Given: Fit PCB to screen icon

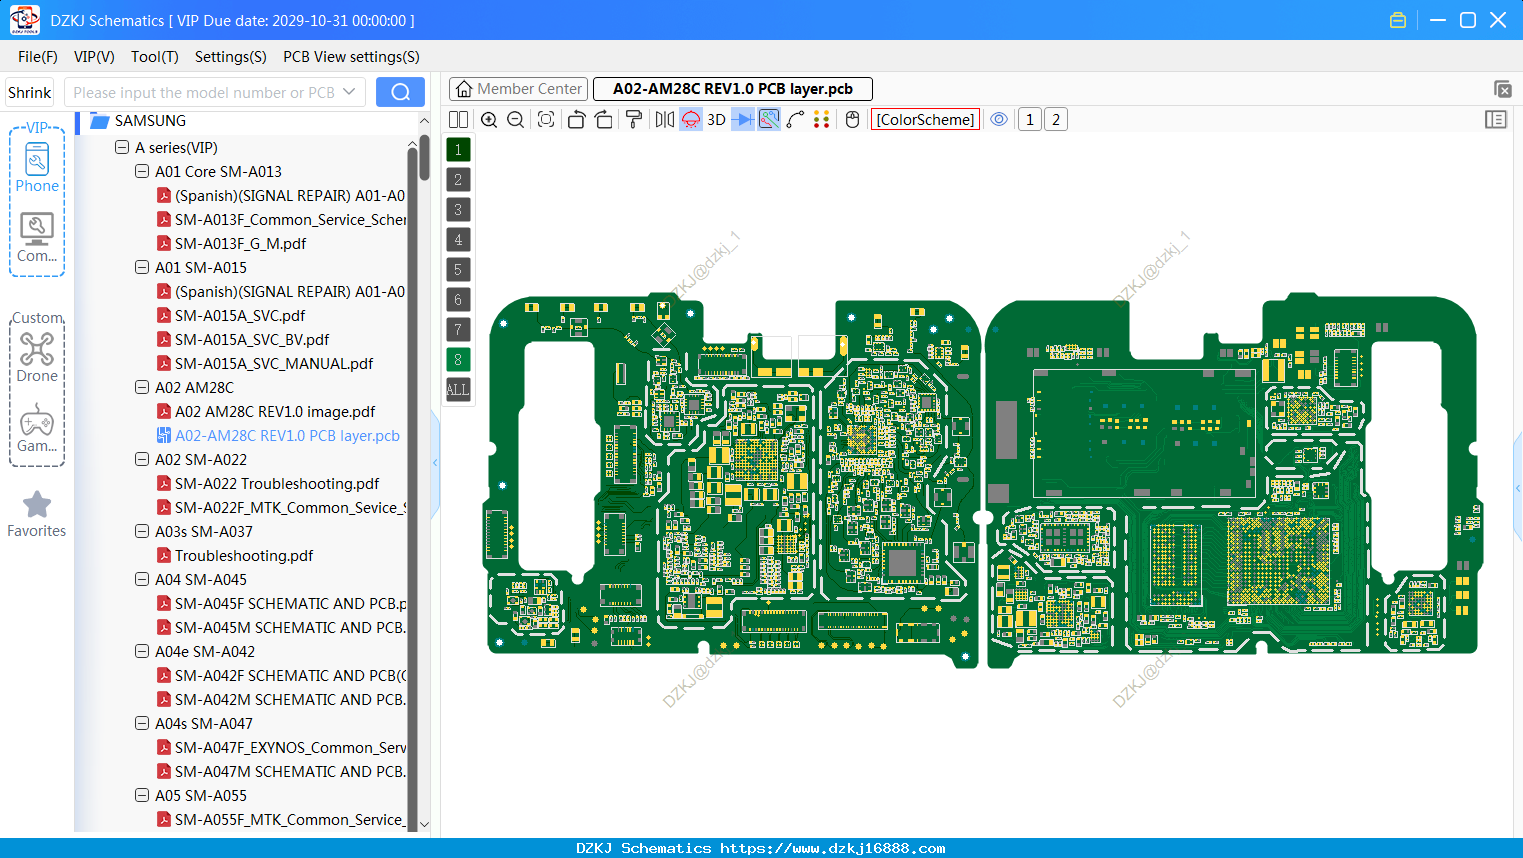Looking at the screenshot, I should coord(546,120).
